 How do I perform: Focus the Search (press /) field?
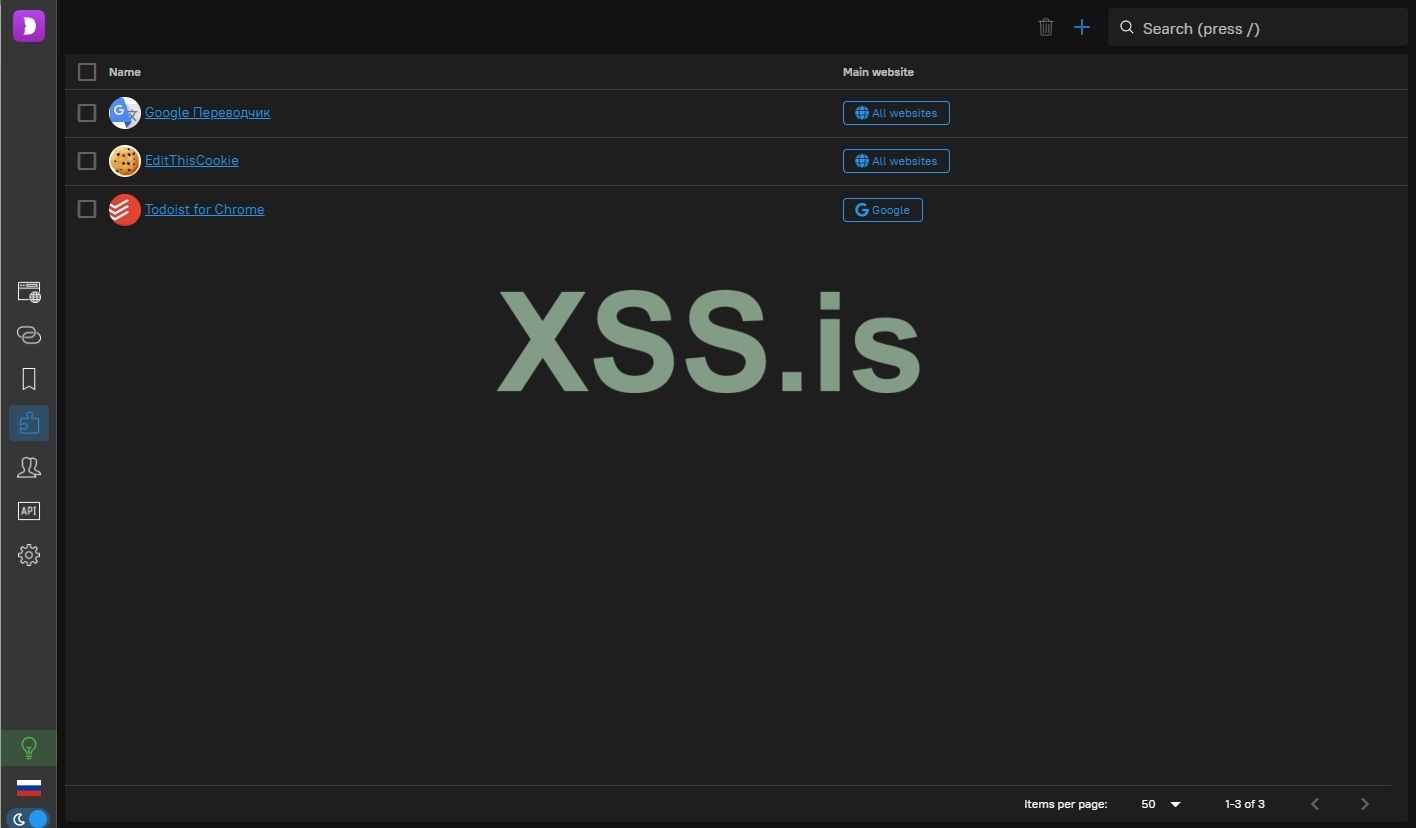coord(1257,28)
